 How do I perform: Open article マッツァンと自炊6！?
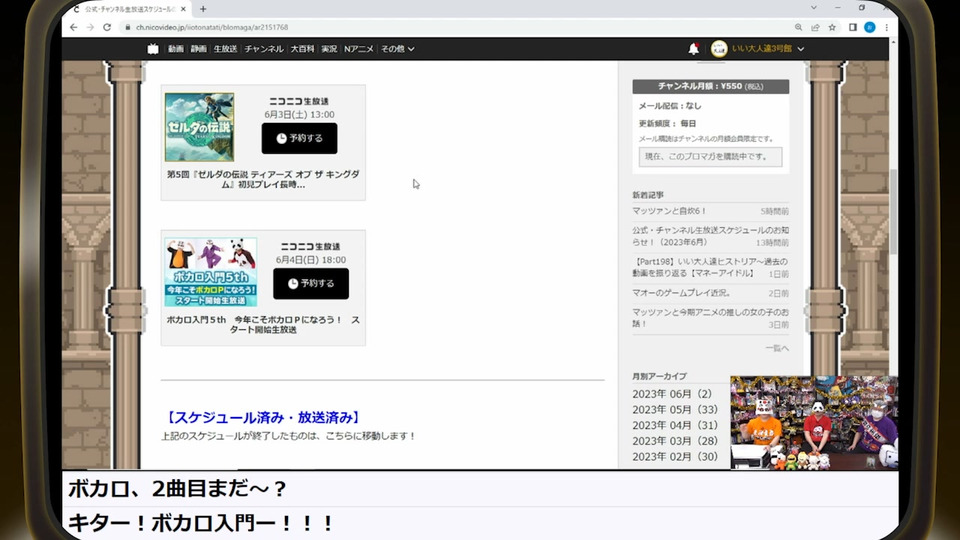point(669,211)
